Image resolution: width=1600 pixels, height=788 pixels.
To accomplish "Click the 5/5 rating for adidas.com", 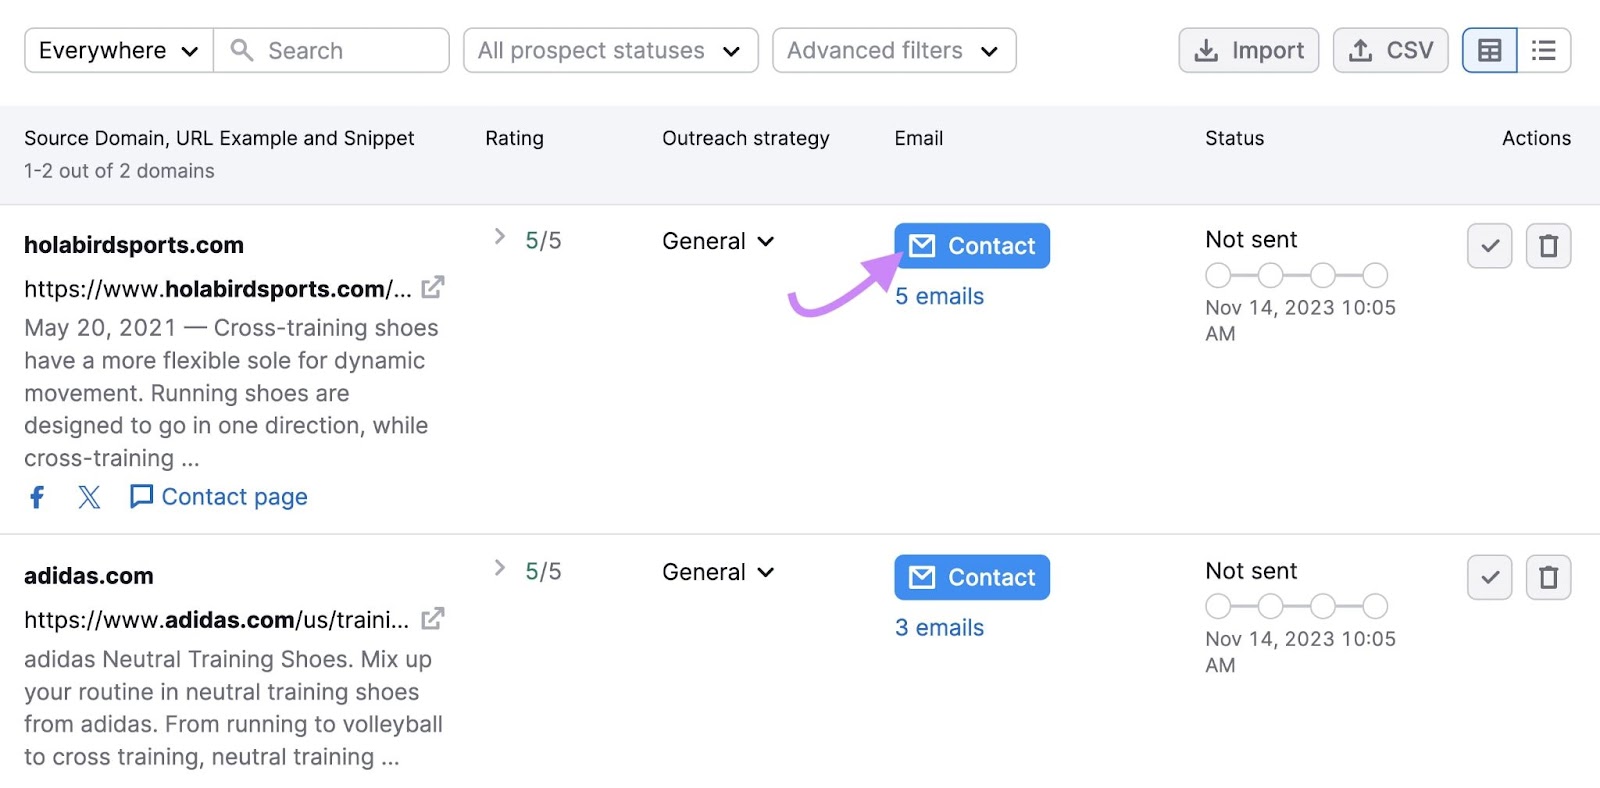I will tap(544, 572).
